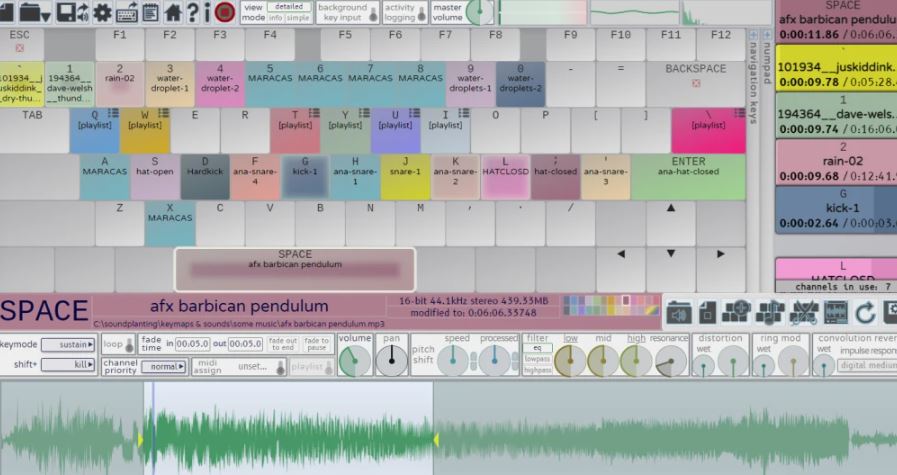Screen dimensions: 897x475
Task: Open preferences via the gear icon
Action: (102, 12)
